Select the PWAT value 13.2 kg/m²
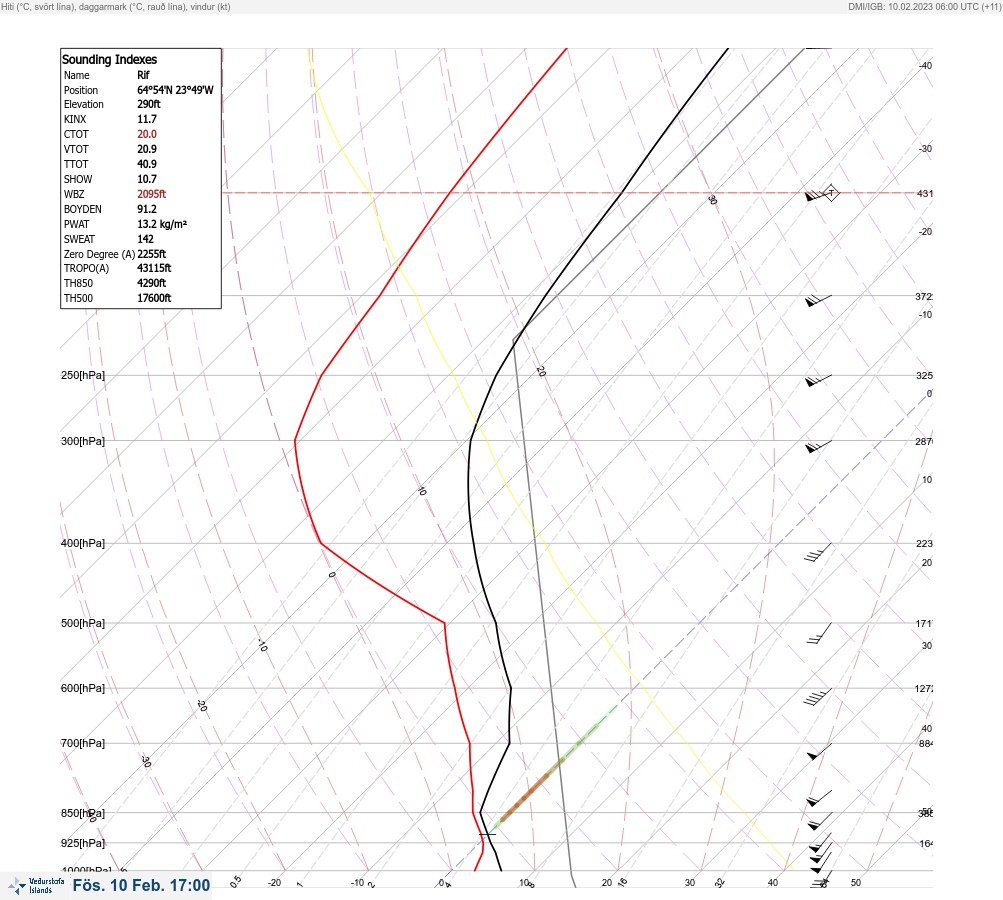 [x=162, y=224]
